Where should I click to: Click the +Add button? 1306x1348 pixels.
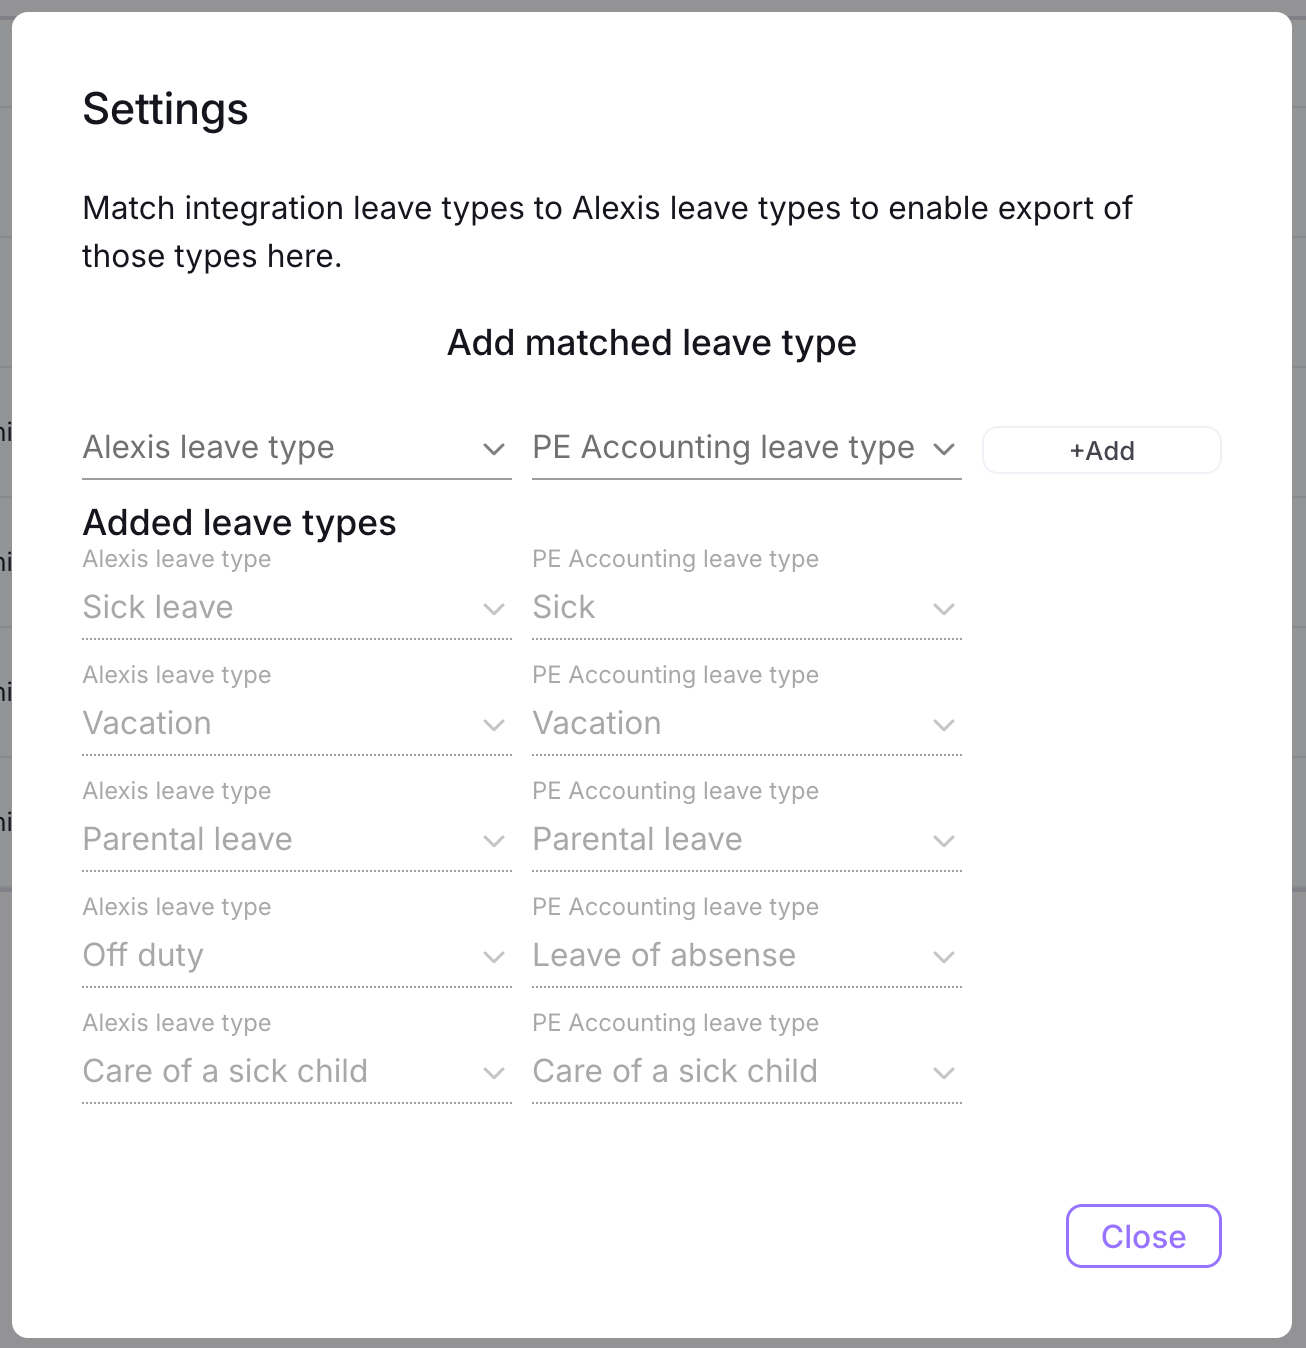1101,450
